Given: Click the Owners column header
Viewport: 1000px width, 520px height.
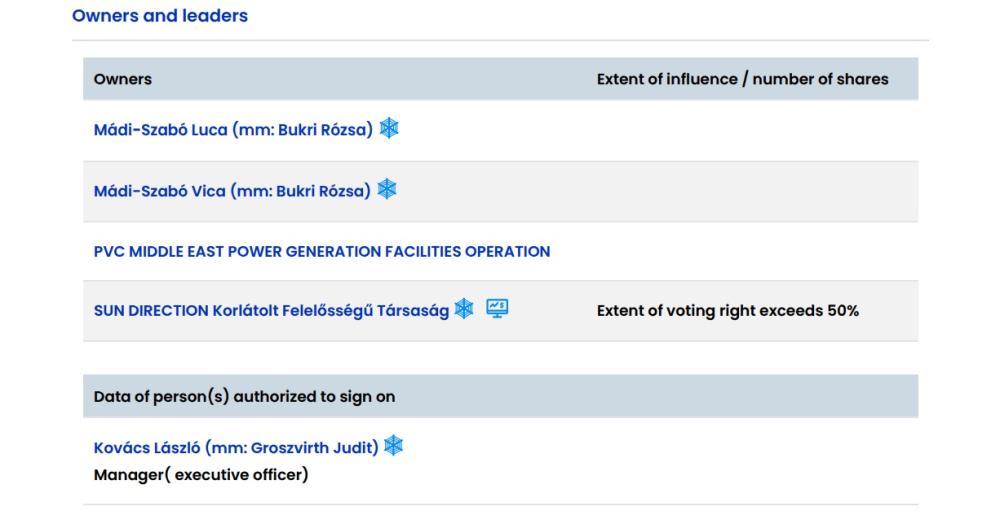Looking at the screenshot, I should pos(122,79).
